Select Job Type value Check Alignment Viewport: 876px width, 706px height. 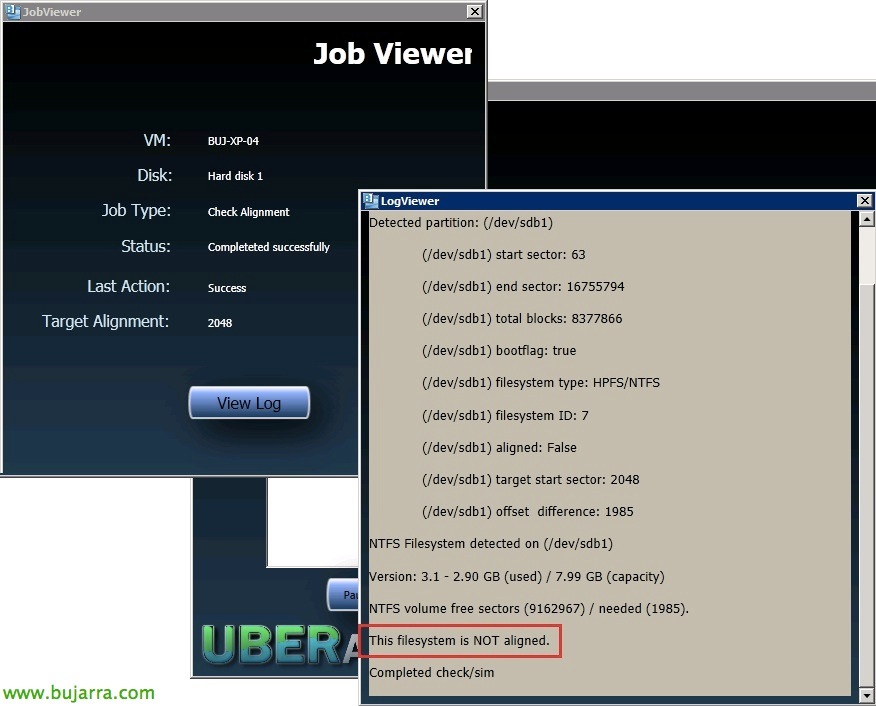click(249, 212)
